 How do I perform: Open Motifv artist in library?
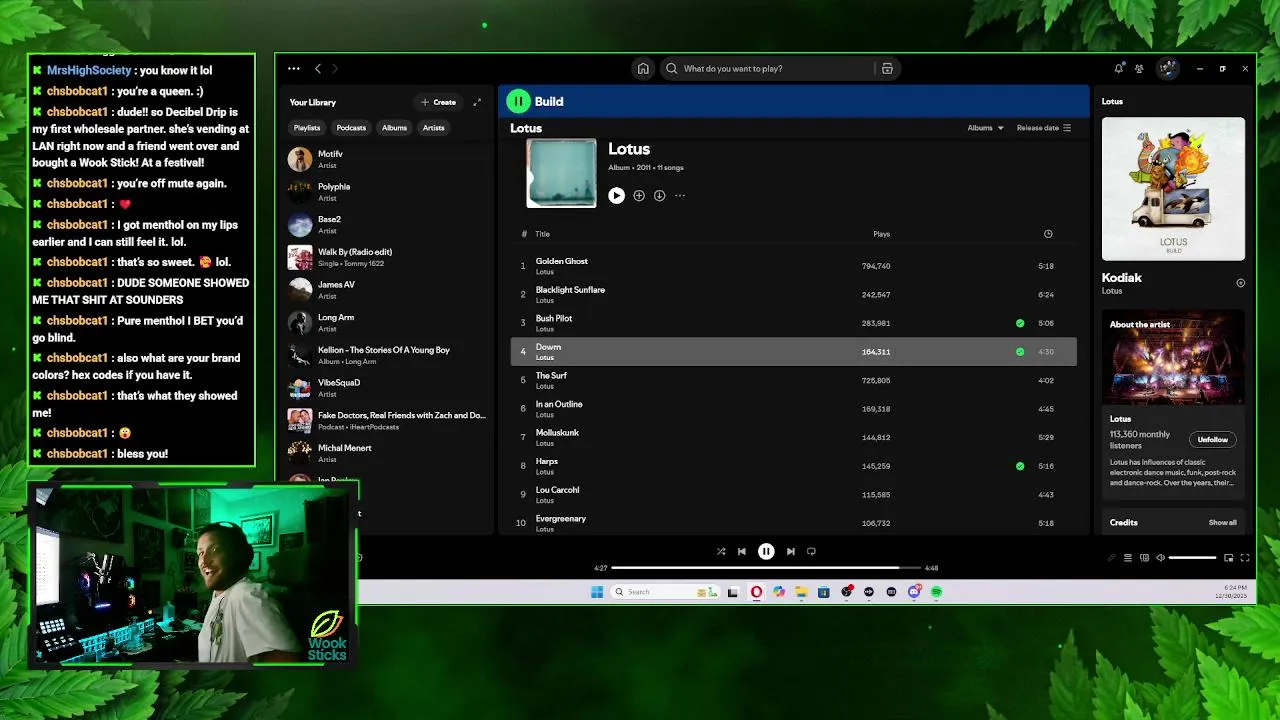click(x=386, y=159)
